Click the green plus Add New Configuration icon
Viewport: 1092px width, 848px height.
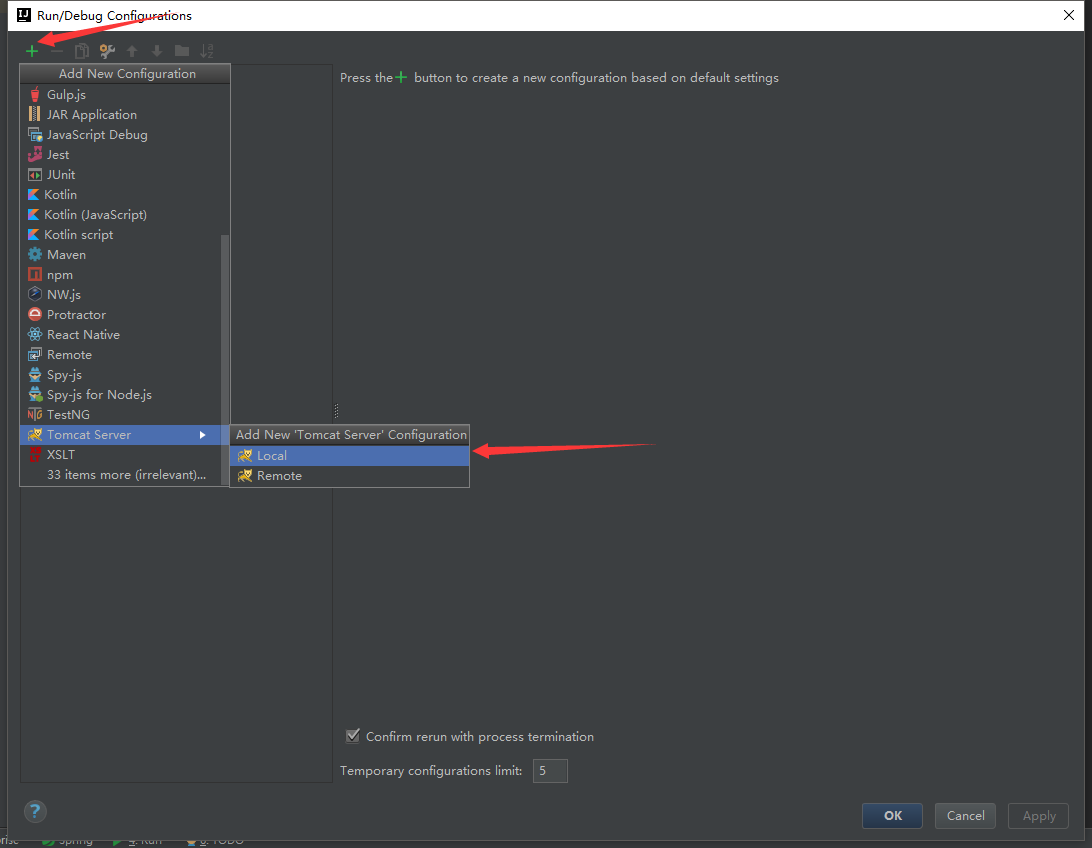(x=32, y=51)
